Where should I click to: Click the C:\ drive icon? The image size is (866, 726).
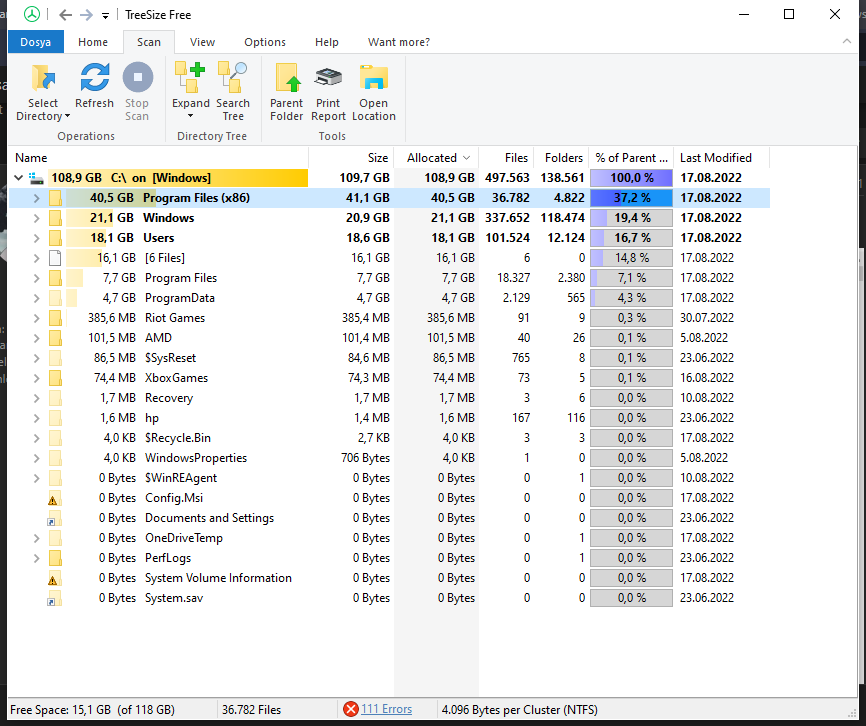point(36,178)
